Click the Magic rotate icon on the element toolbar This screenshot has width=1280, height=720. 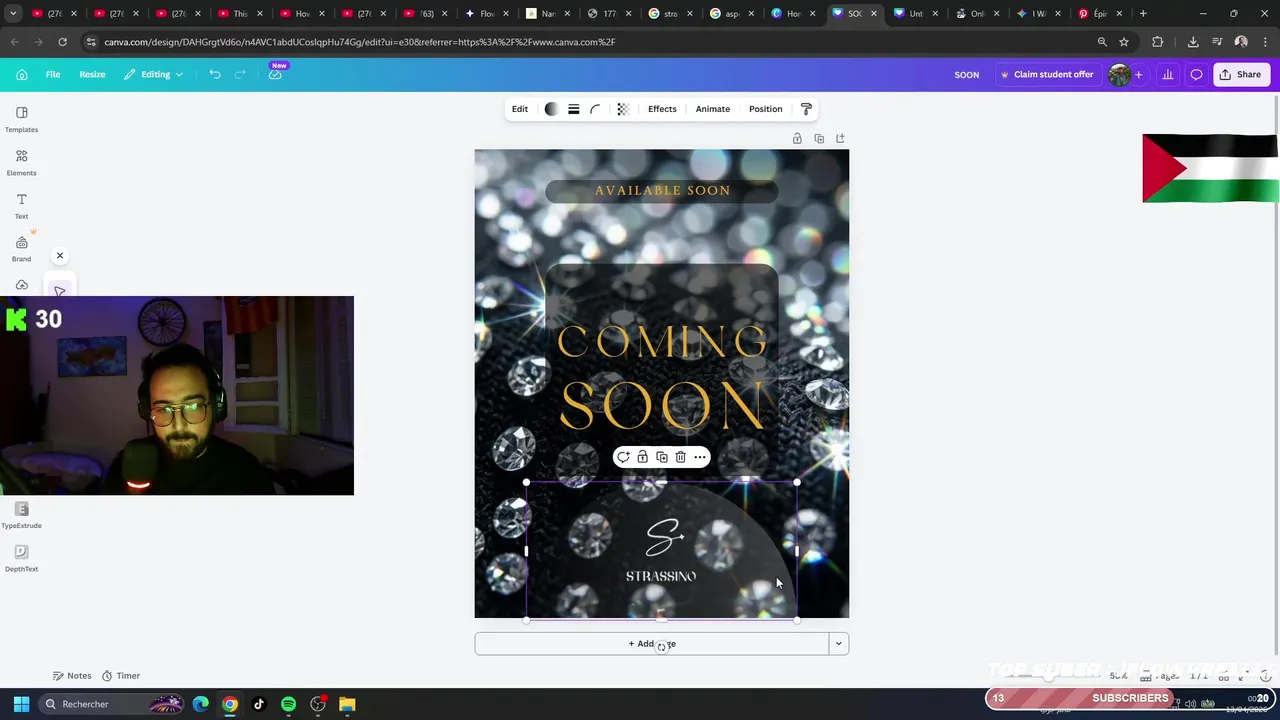pos(623,457)
